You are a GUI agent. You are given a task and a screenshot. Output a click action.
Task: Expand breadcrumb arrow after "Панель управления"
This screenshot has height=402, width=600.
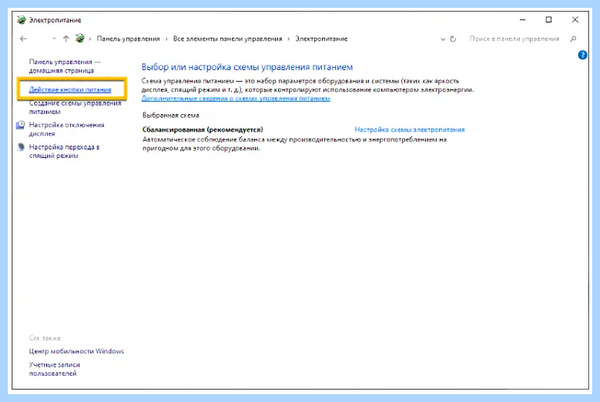pyautogui.click(x=166, y=39)
